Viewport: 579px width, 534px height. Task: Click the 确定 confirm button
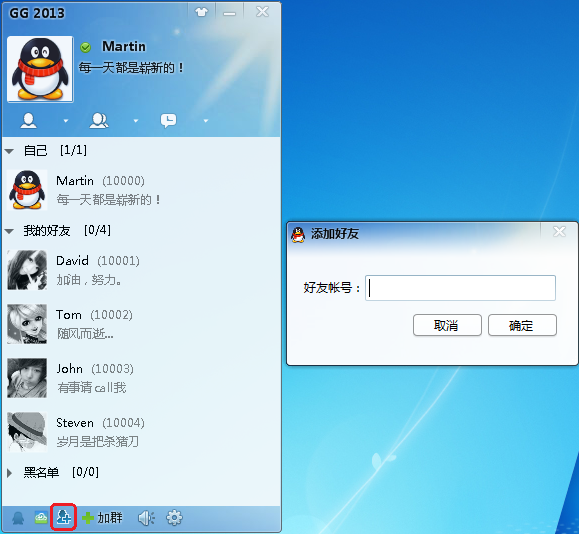tap(522, 325)
